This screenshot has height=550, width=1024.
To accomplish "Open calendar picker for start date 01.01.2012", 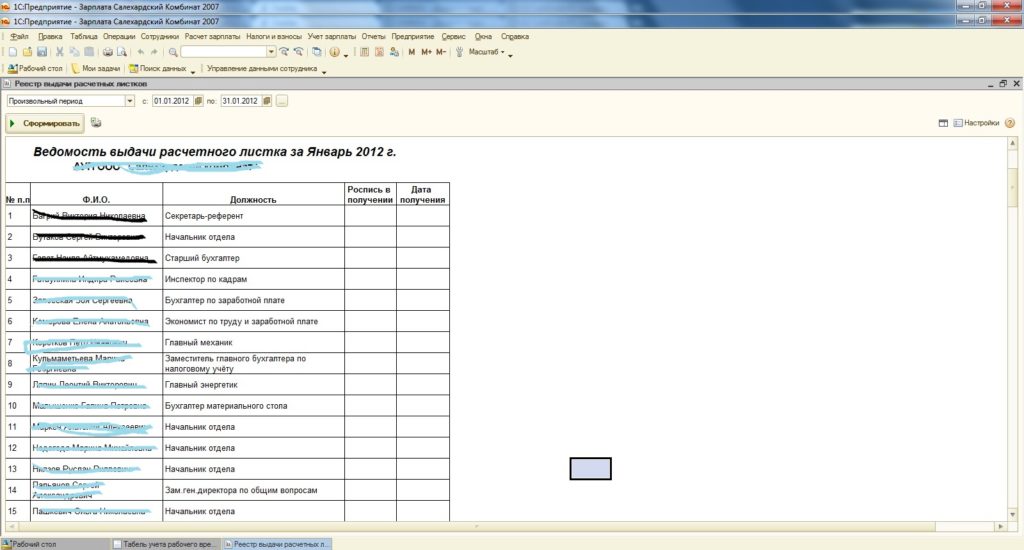I will click(x=198, y=101).
